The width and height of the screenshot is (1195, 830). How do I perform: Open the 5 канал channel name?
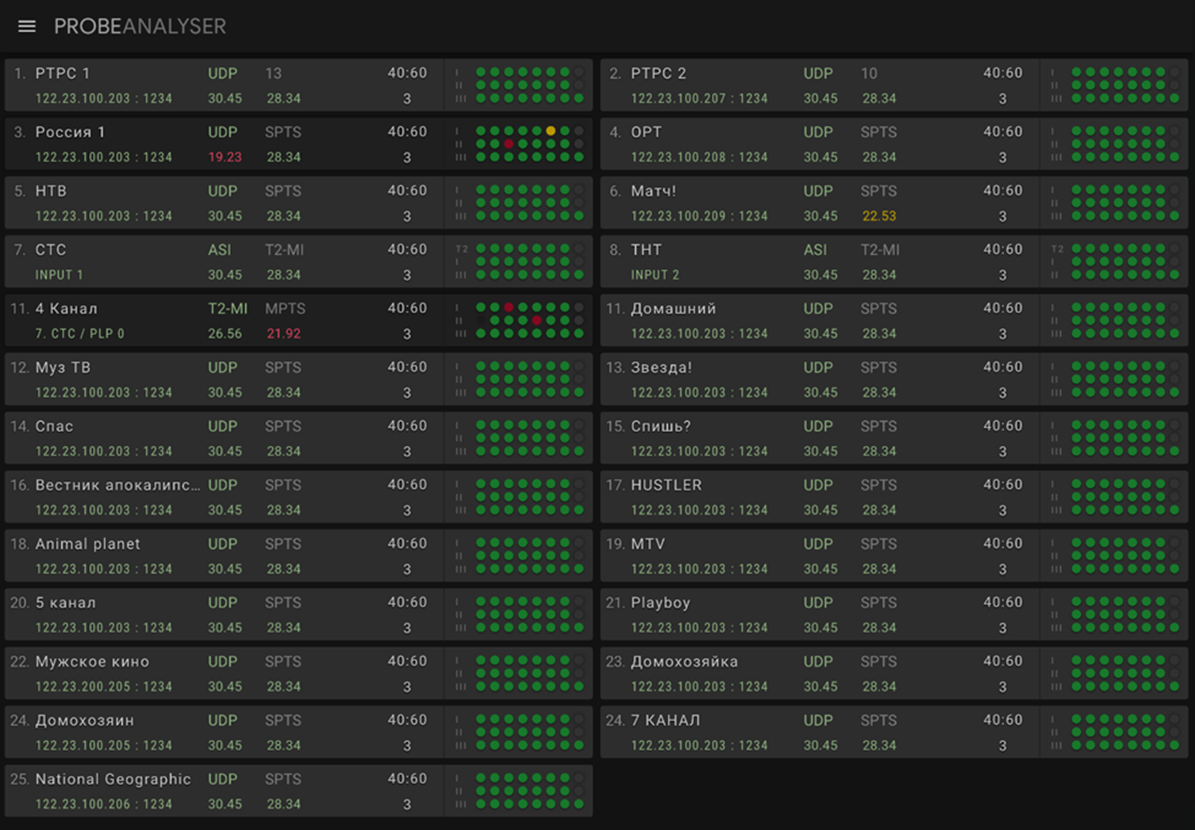[66, 602]
